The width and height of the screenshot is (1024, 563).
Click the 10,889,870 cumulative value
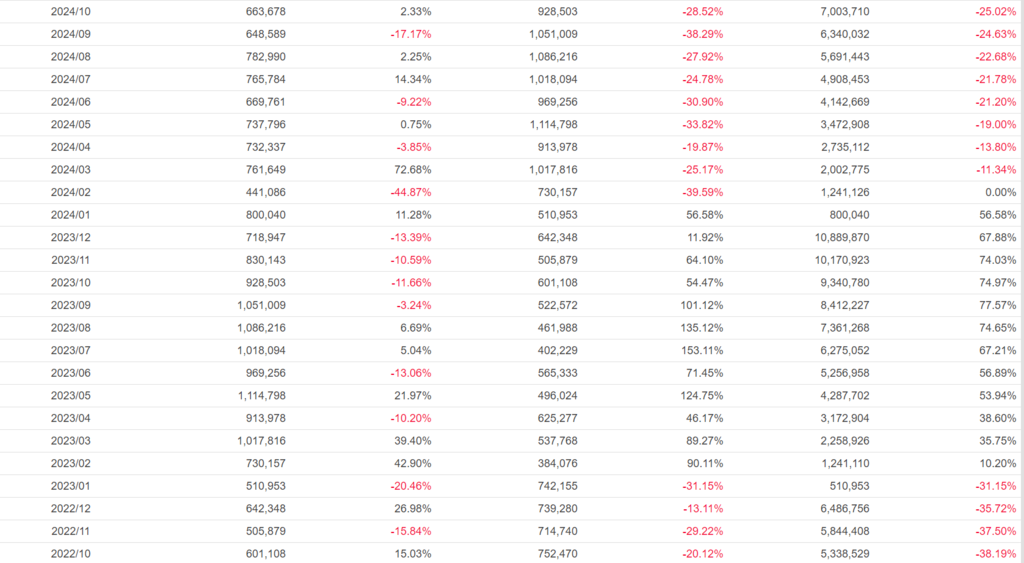(840, 238)
